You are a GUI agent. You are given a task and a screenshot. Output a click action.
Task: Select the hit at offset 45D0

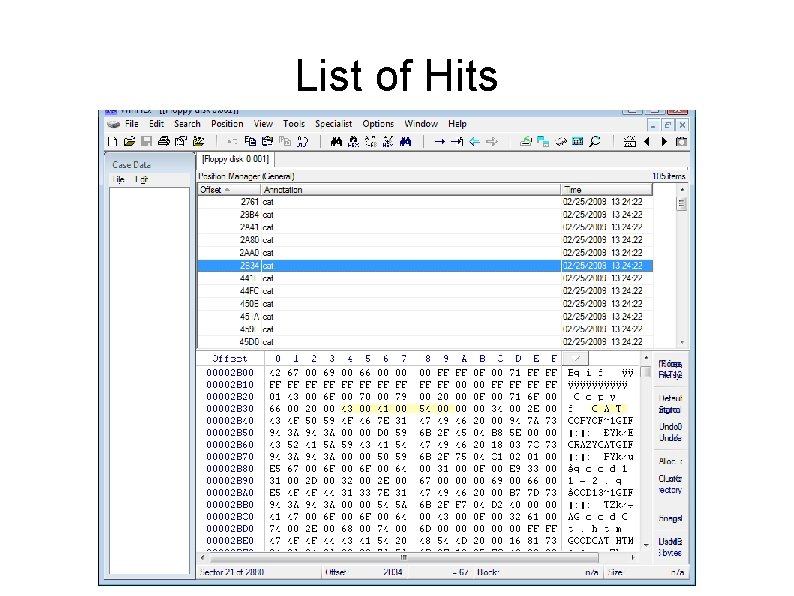[x=425, y=342]
